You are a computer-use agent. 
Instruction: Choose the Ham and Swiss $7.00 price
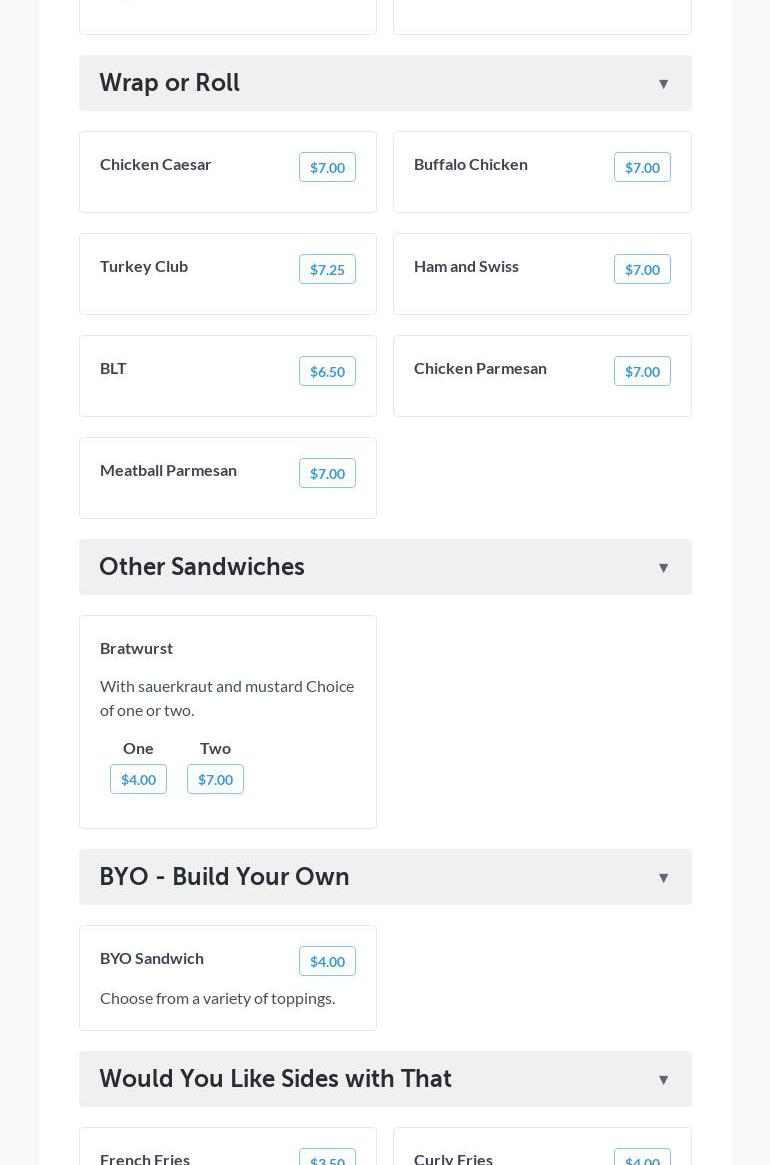coord(642,269)
